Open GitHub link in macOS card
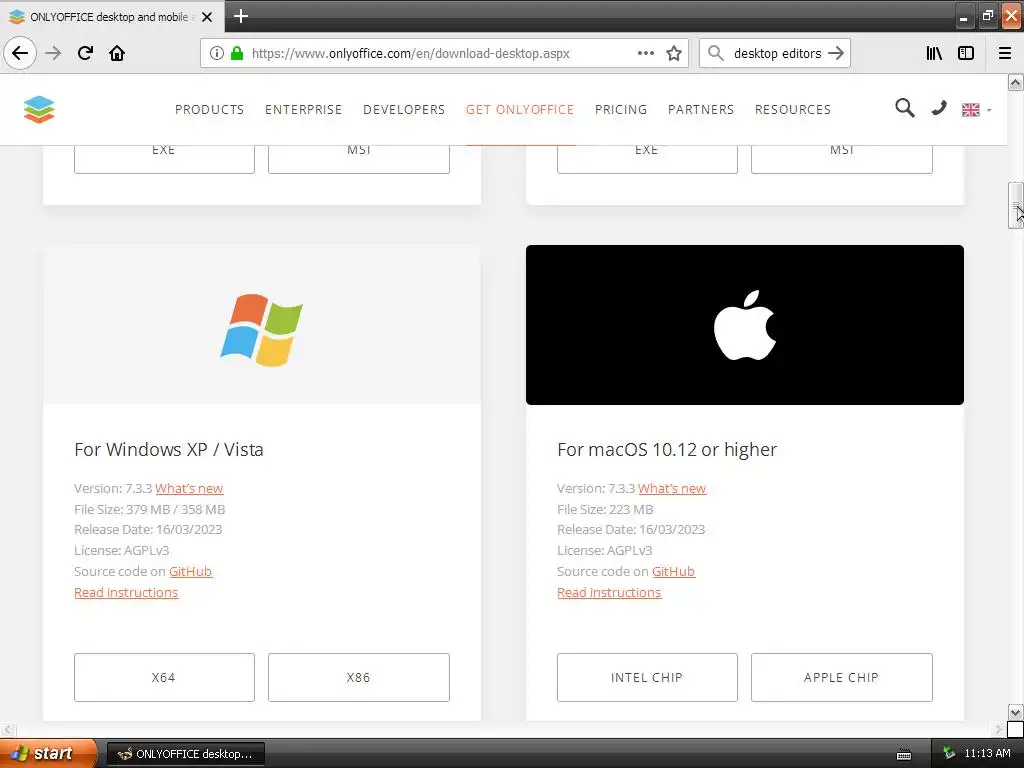 tap(673, 571)
